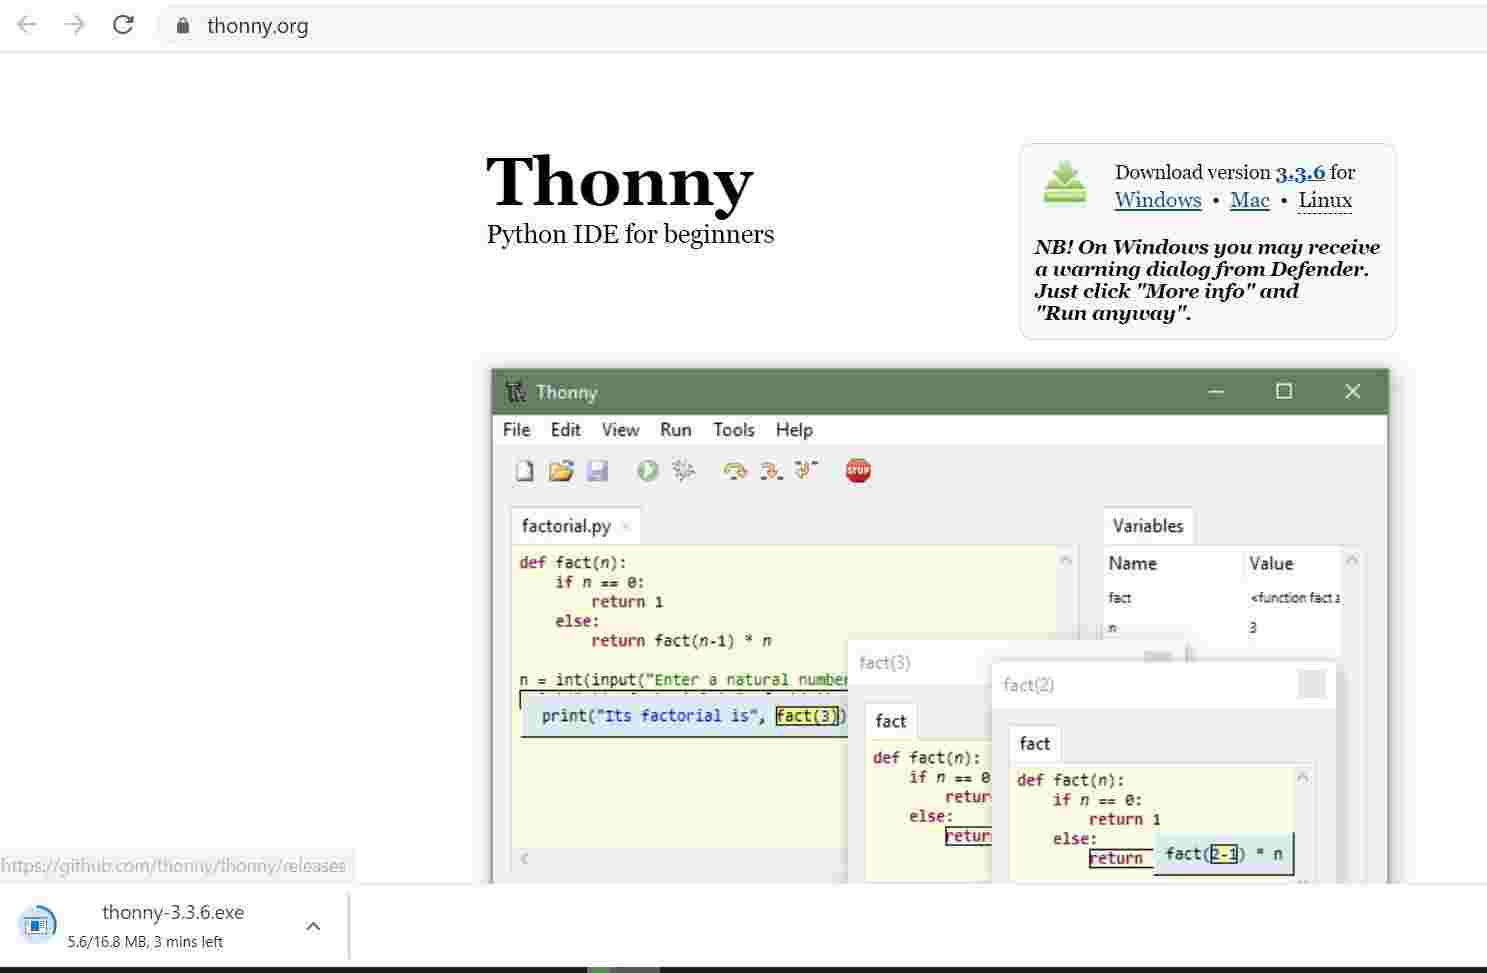Click the green Run script icon
The width and height of the screenshot is (1487, 973).
[647, 470]
